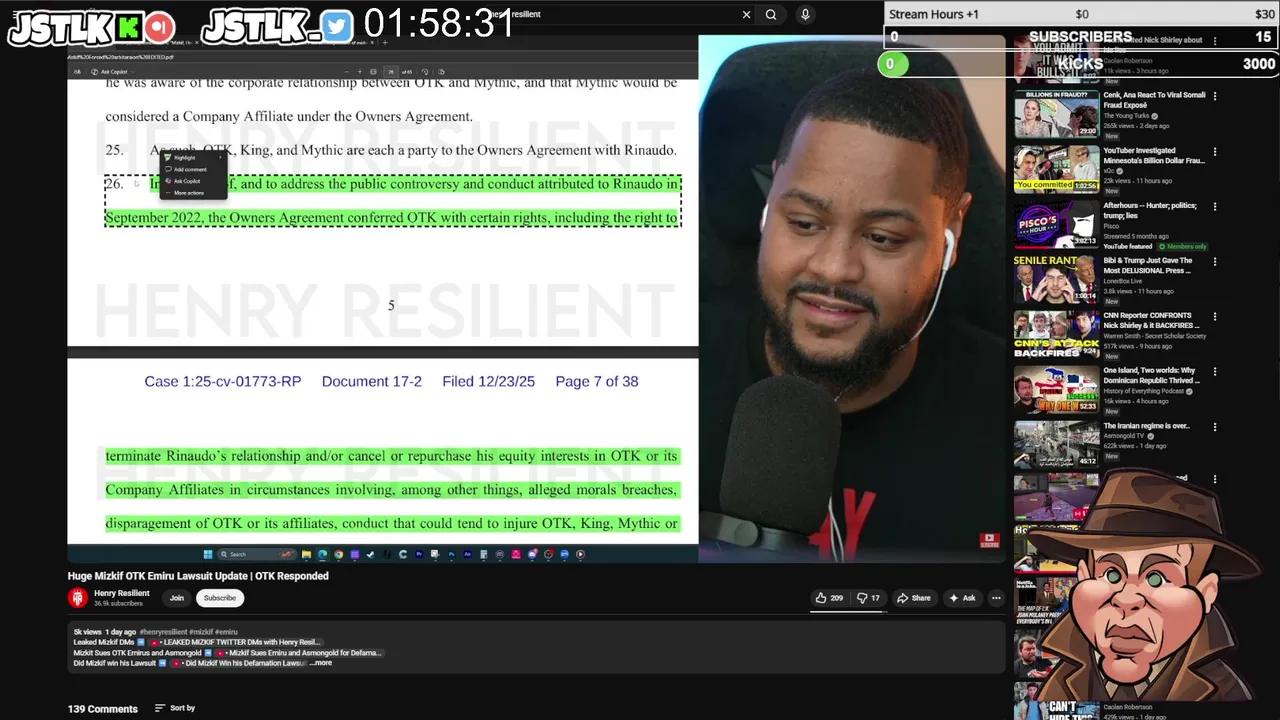Open The Iranian regime video thumbnail

[1056, 444]
